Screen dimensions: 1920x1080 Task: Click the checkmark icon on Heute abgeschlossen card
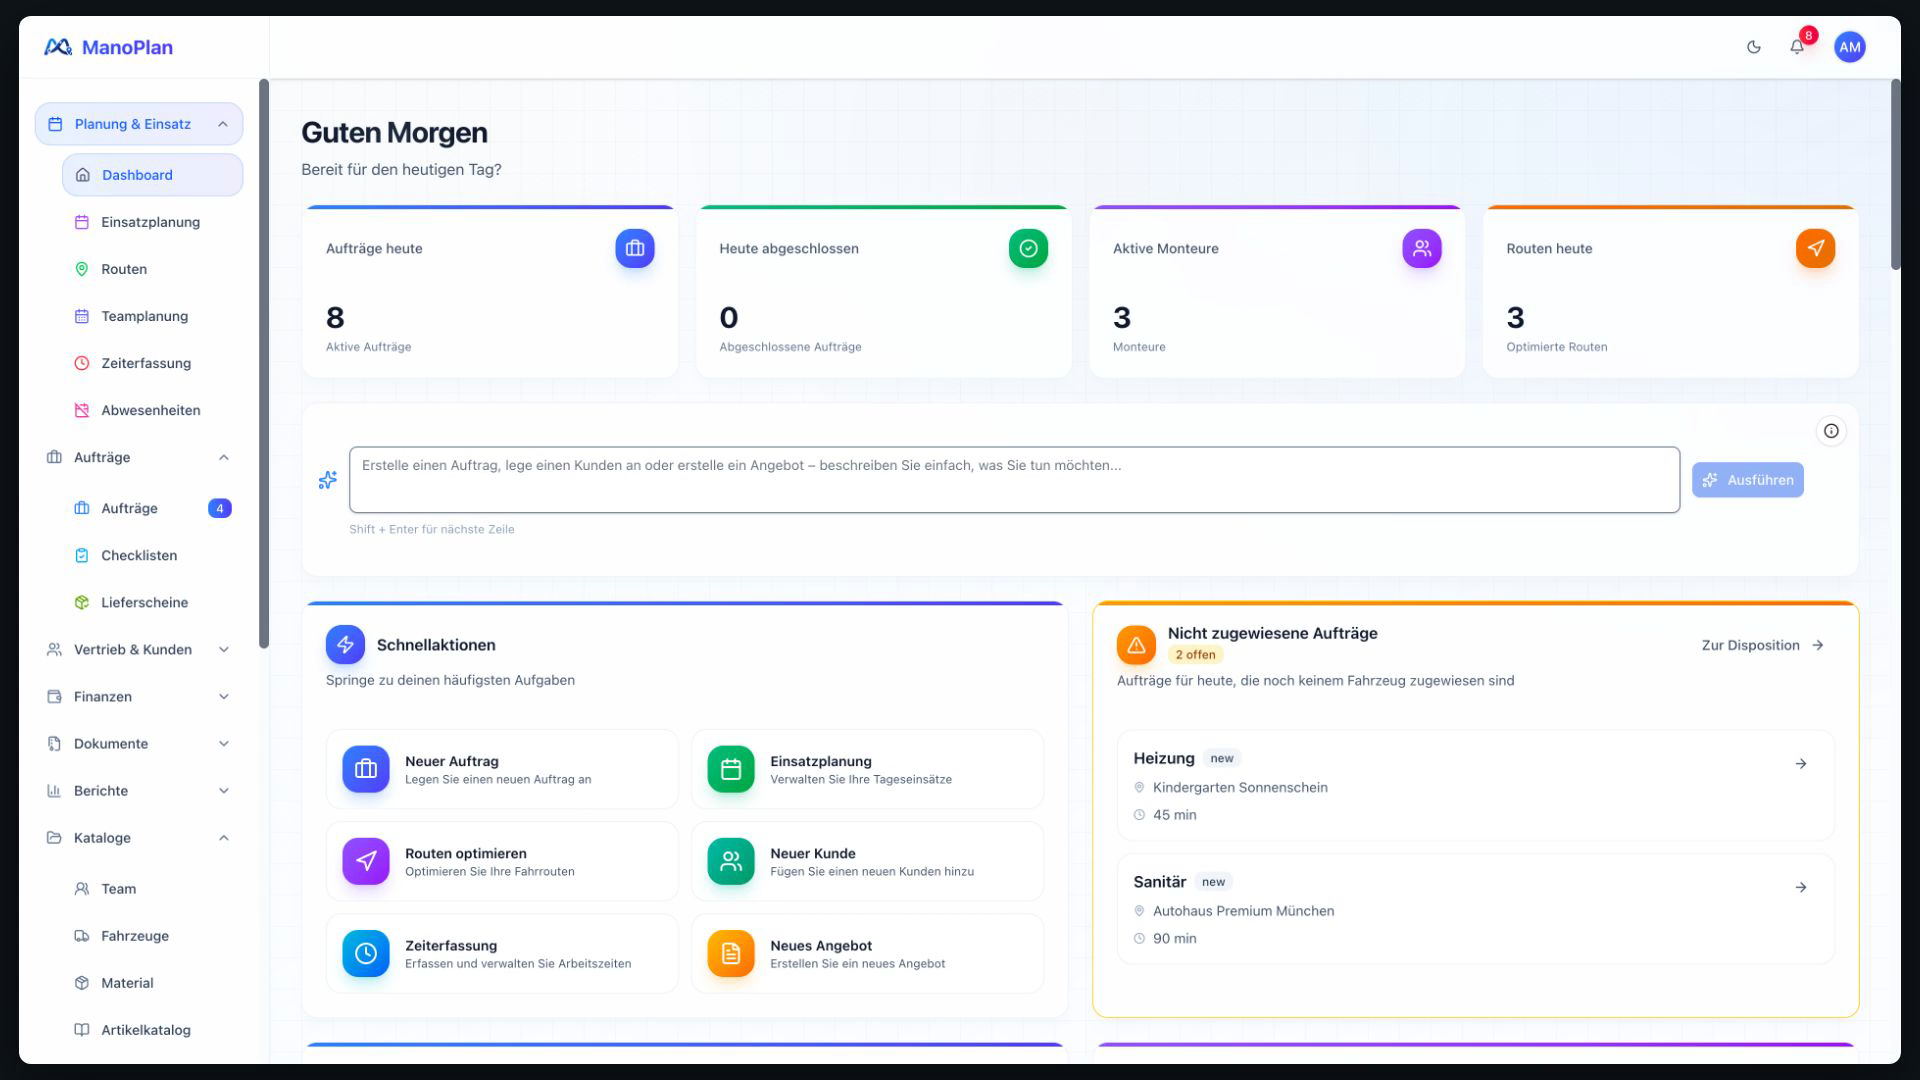coord(1028,248)
